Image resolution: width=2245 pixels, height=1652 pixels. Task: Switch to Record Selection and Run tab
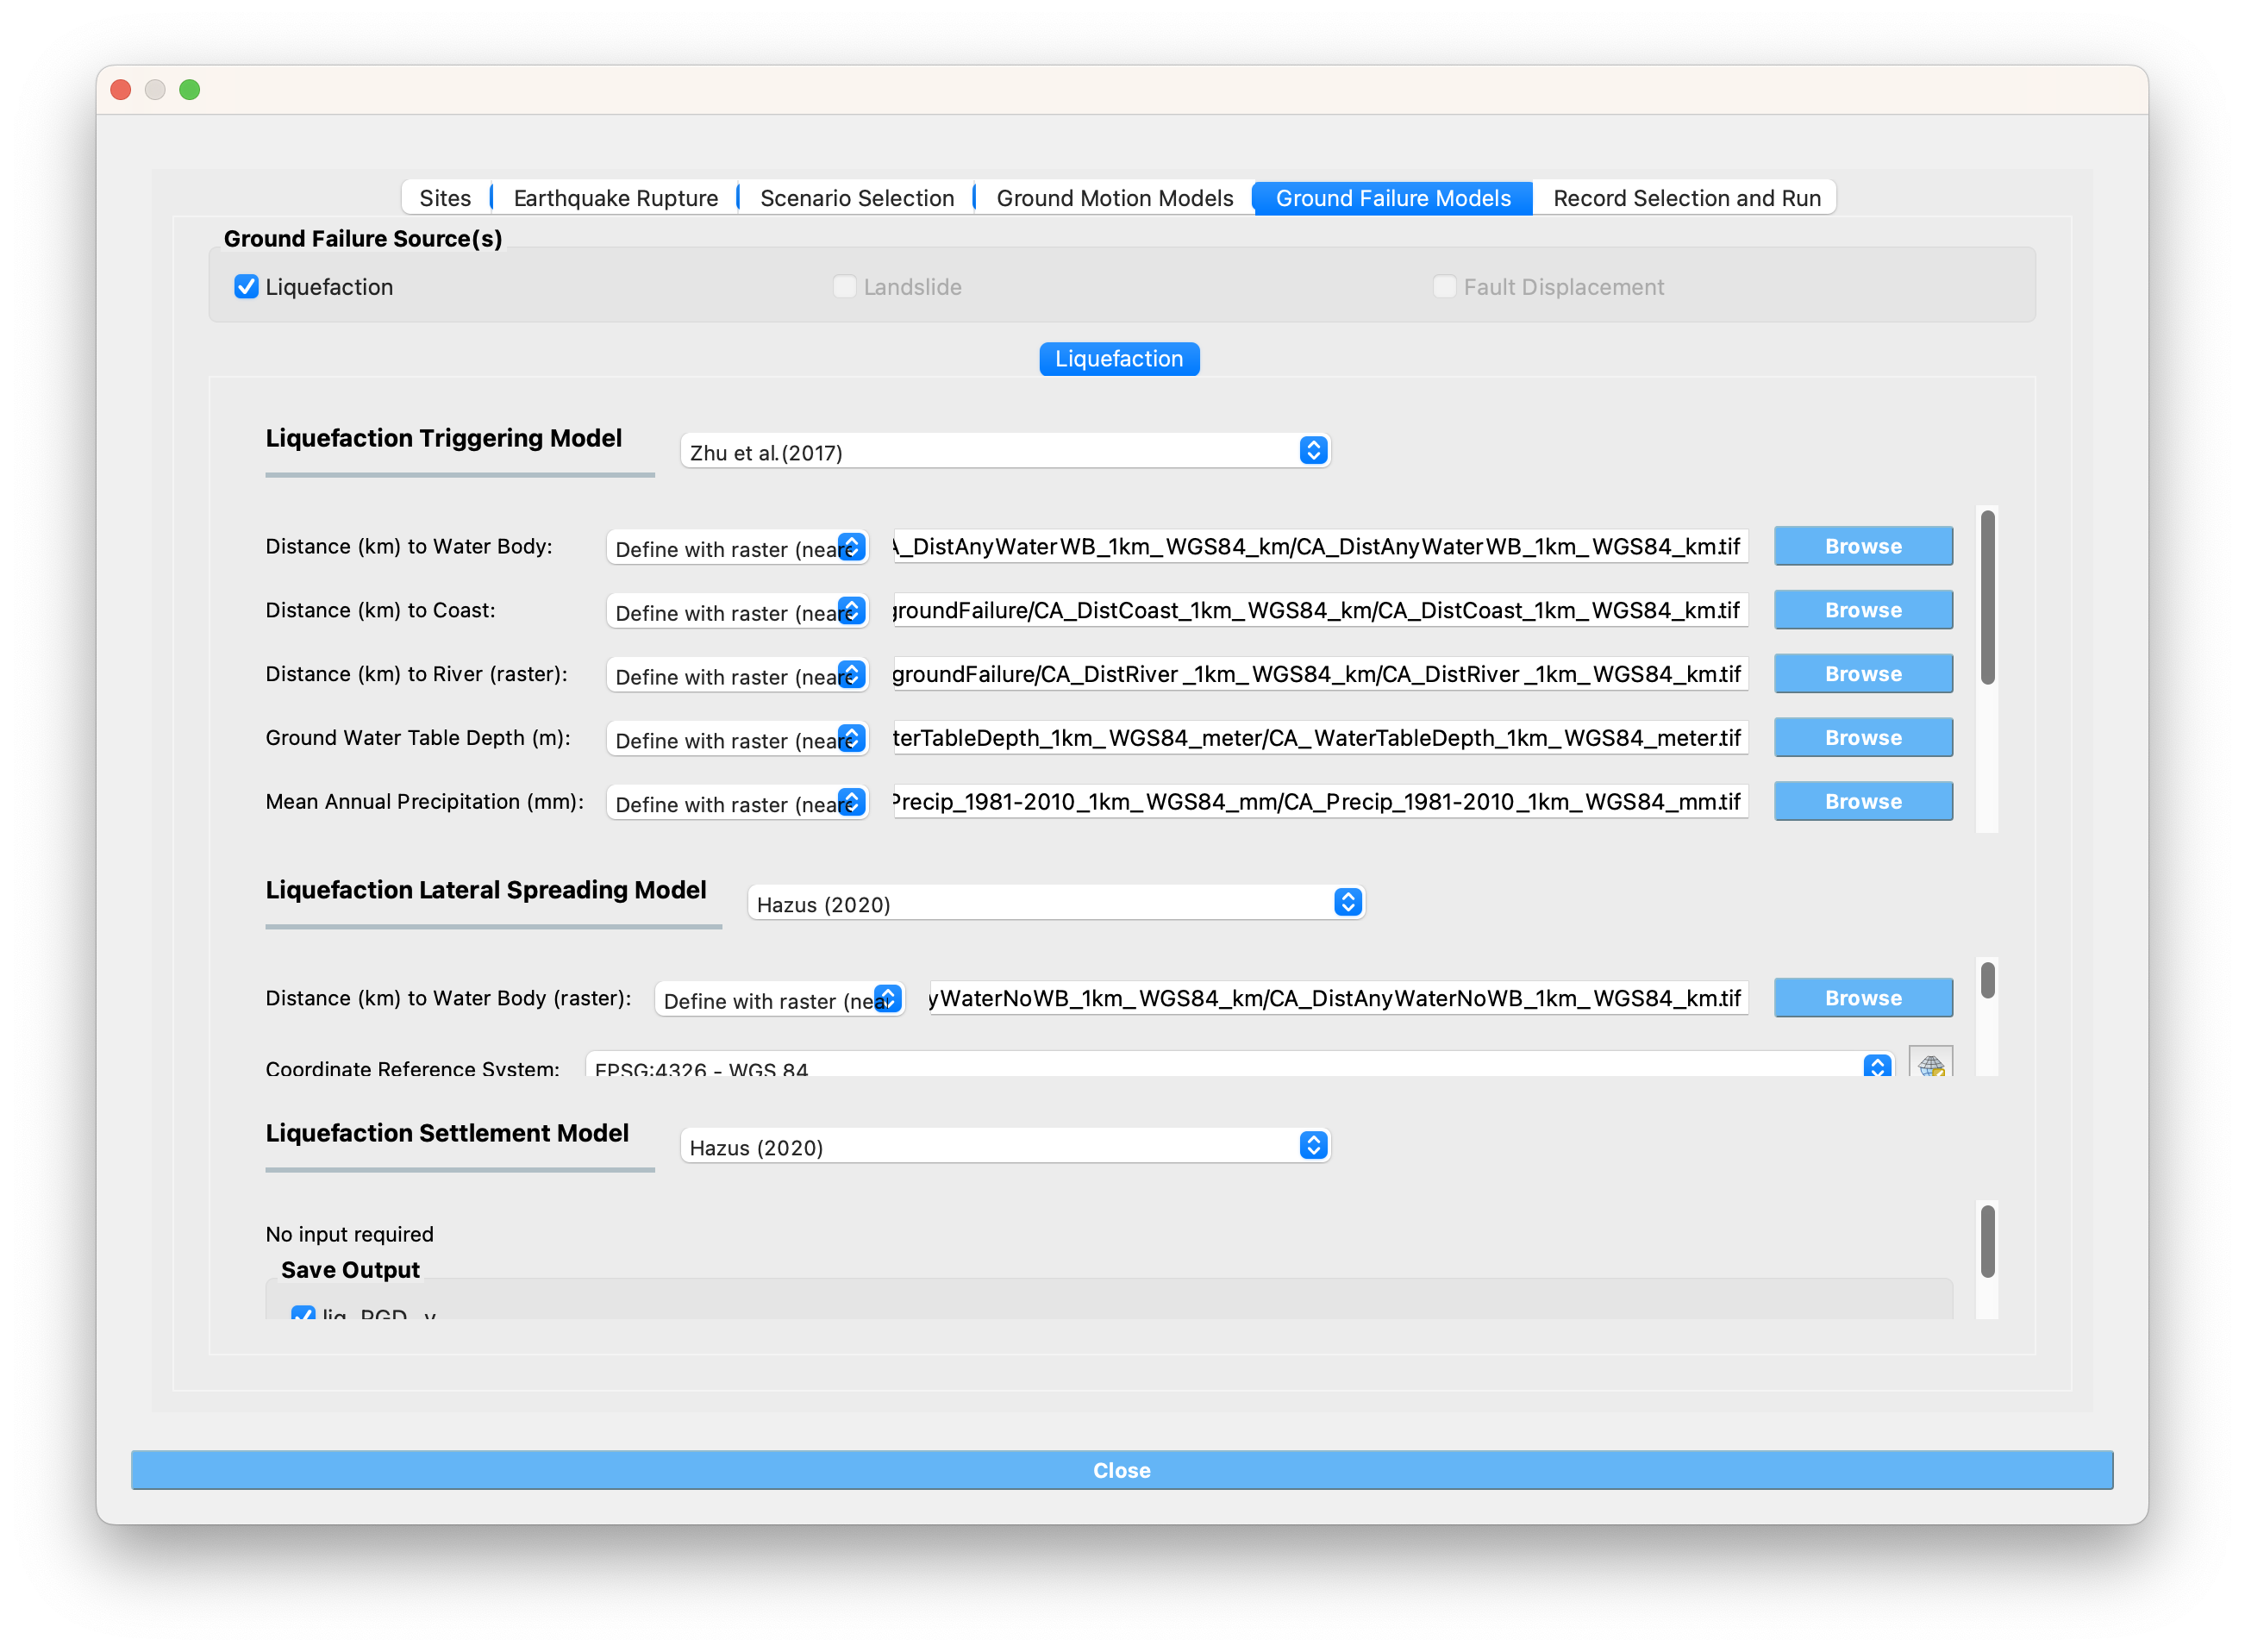click(1686, 198)
